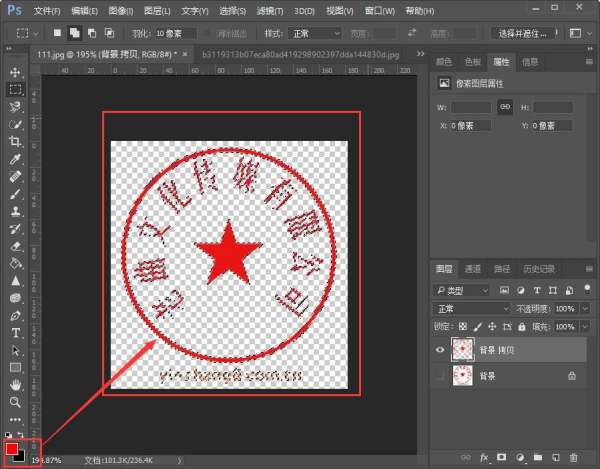Viewport: 600px width, 469px height.
Task: Open the blend mode 正常 dropdown
Action: 472,308
